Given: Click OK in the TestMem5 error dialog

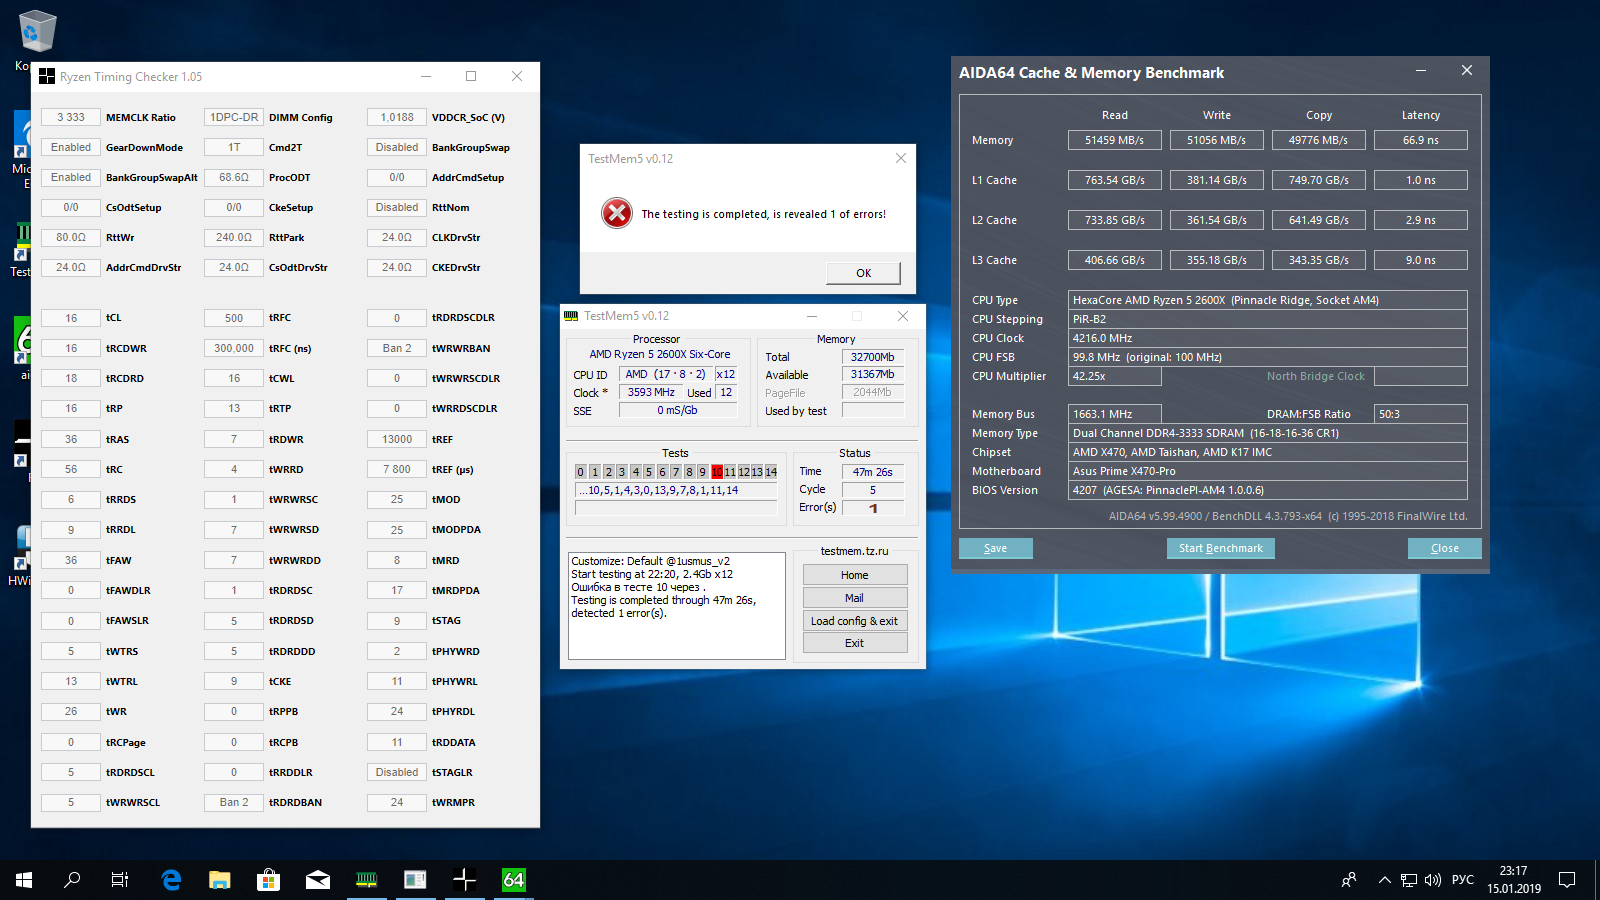Looking at the screenshot, I should coord(863,273).
